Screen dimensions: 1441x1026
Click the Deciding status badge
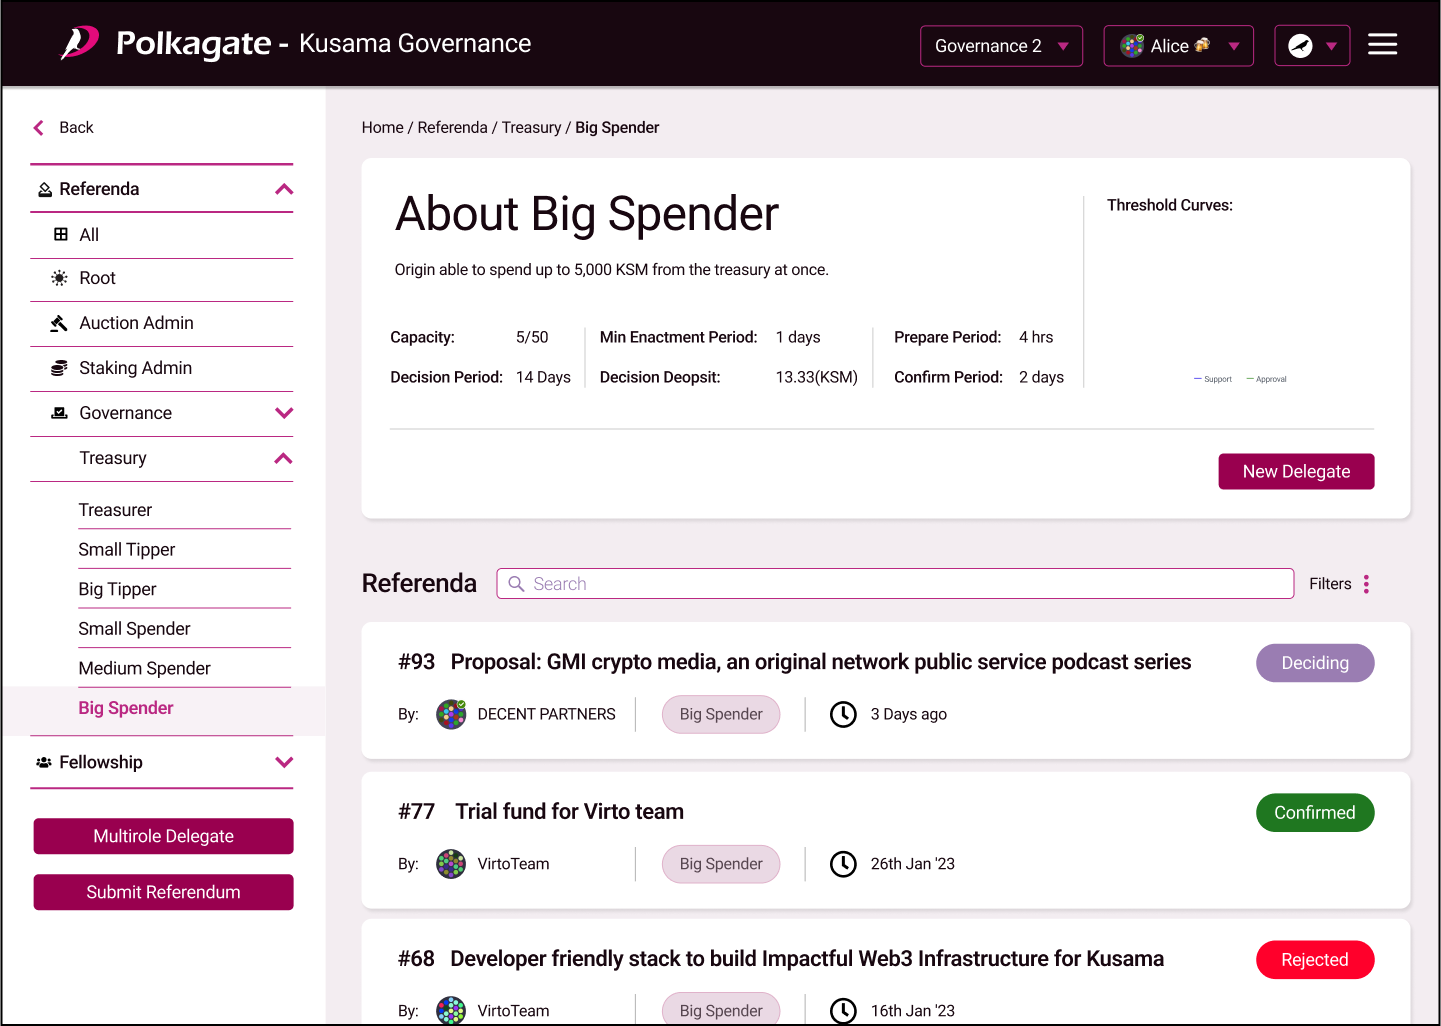(x=1315, y=663)
